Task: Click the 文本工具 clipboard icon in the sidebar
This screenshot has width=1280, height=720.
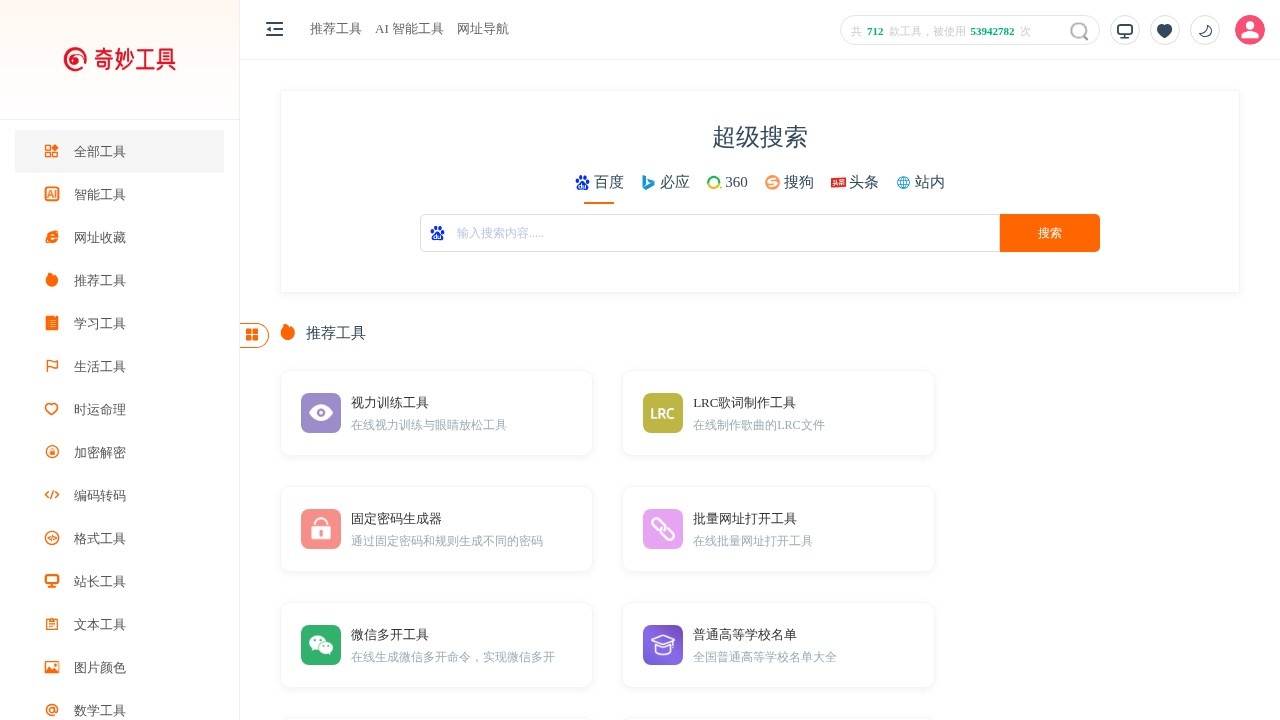Action: pyautogui.click(x=52, y=624)
